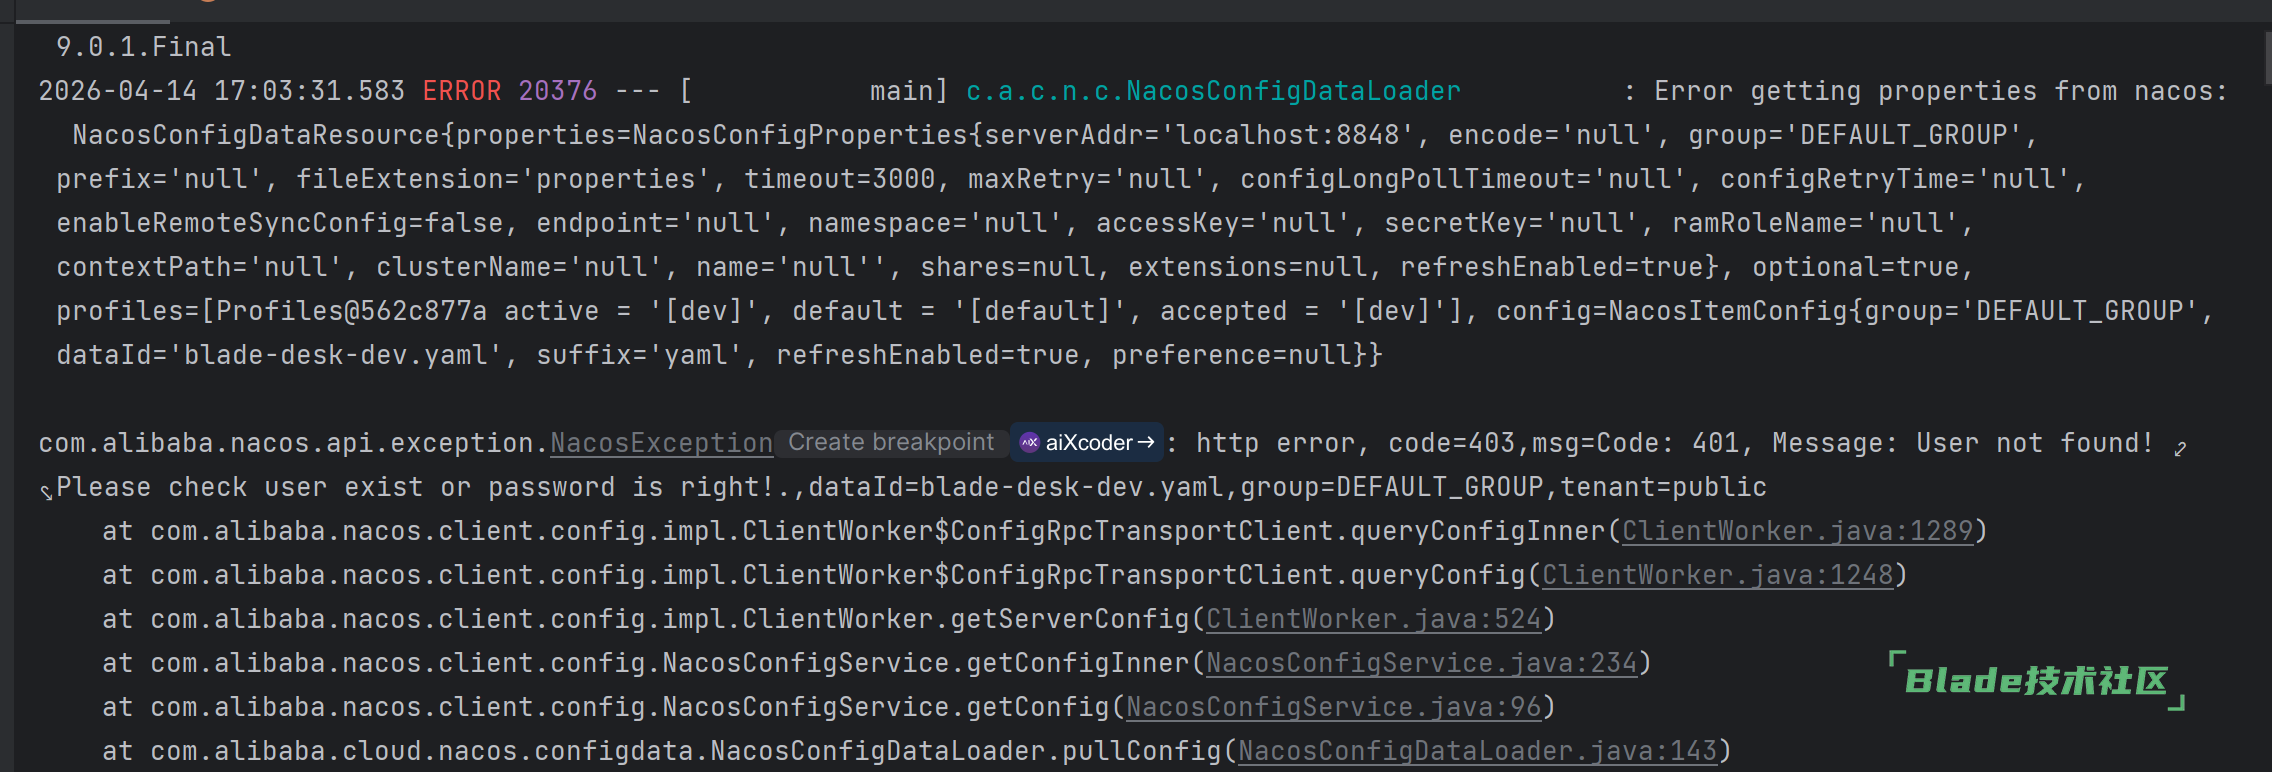The height and width of the screenshot is (772, 2272).
Task: Click wrap continuation icon before 'Please check'
Action: click(x=46, y=492)
